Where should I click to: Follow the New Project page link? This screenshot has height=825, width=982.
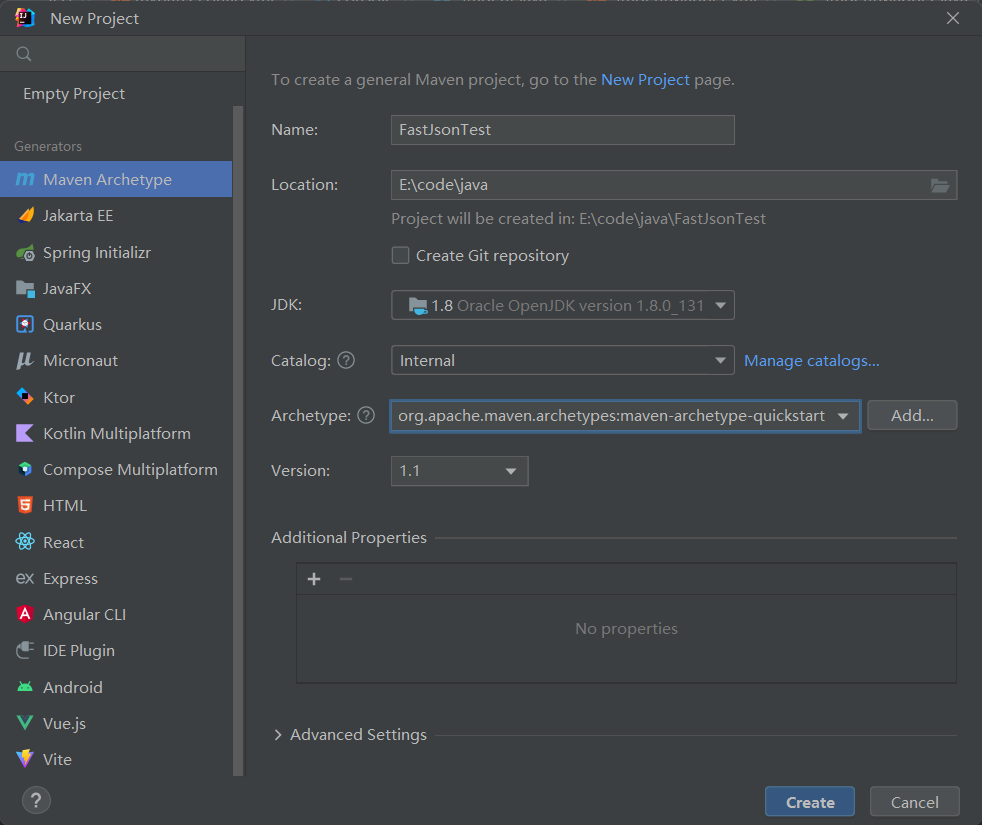(x=645, y=80)
